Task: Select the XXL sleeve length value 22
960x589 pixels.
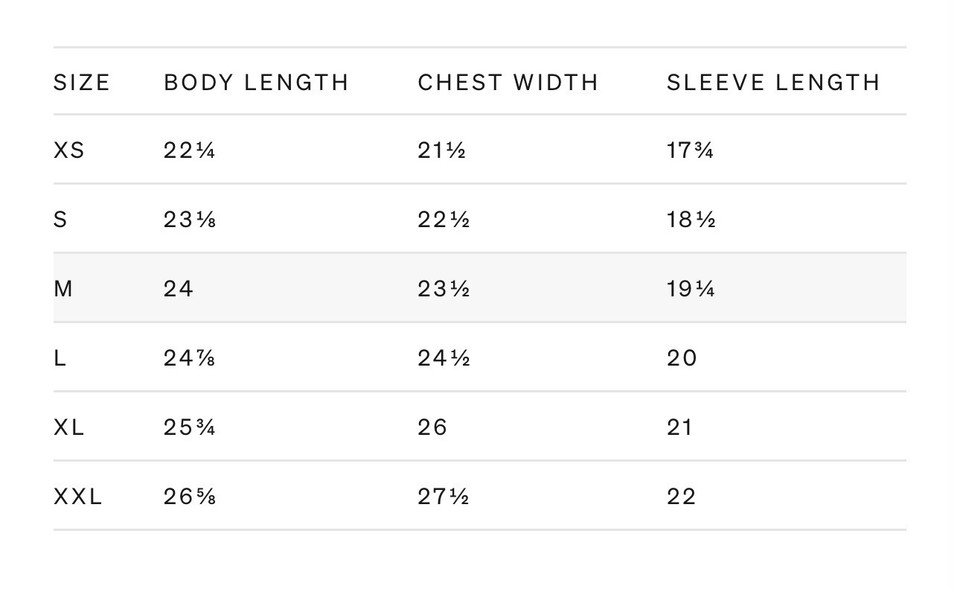Action: [682, 496]
